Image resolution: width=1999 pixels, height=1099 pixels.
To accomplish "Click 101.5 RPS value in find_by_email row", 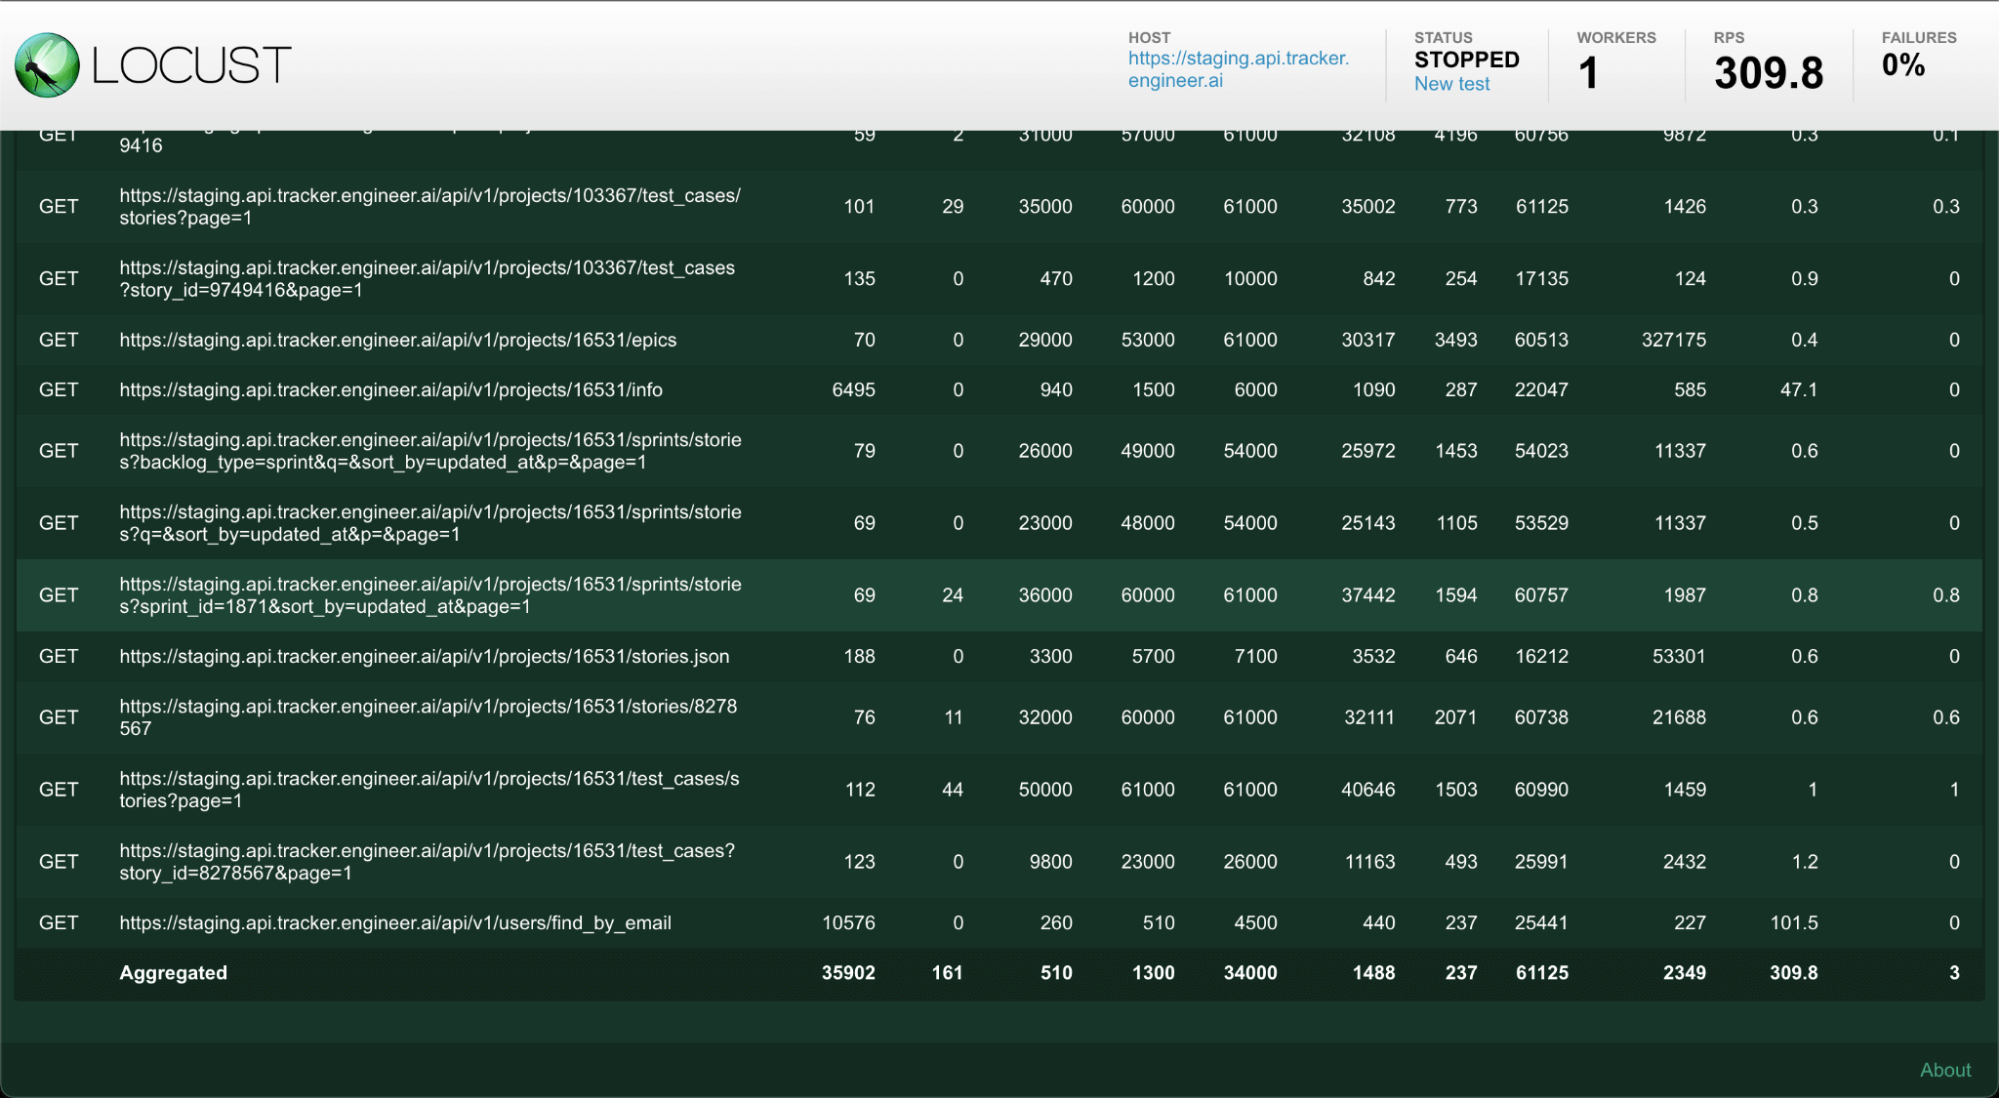I will 1794,923.
